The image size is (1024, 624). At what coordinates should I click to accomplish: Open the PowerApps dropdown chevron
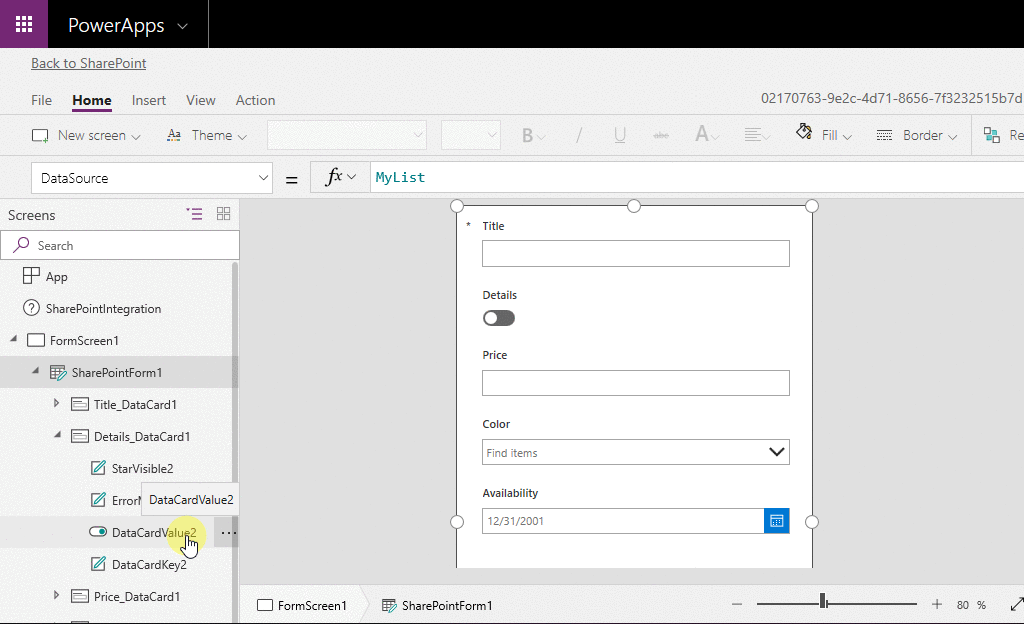pos(183,26)
